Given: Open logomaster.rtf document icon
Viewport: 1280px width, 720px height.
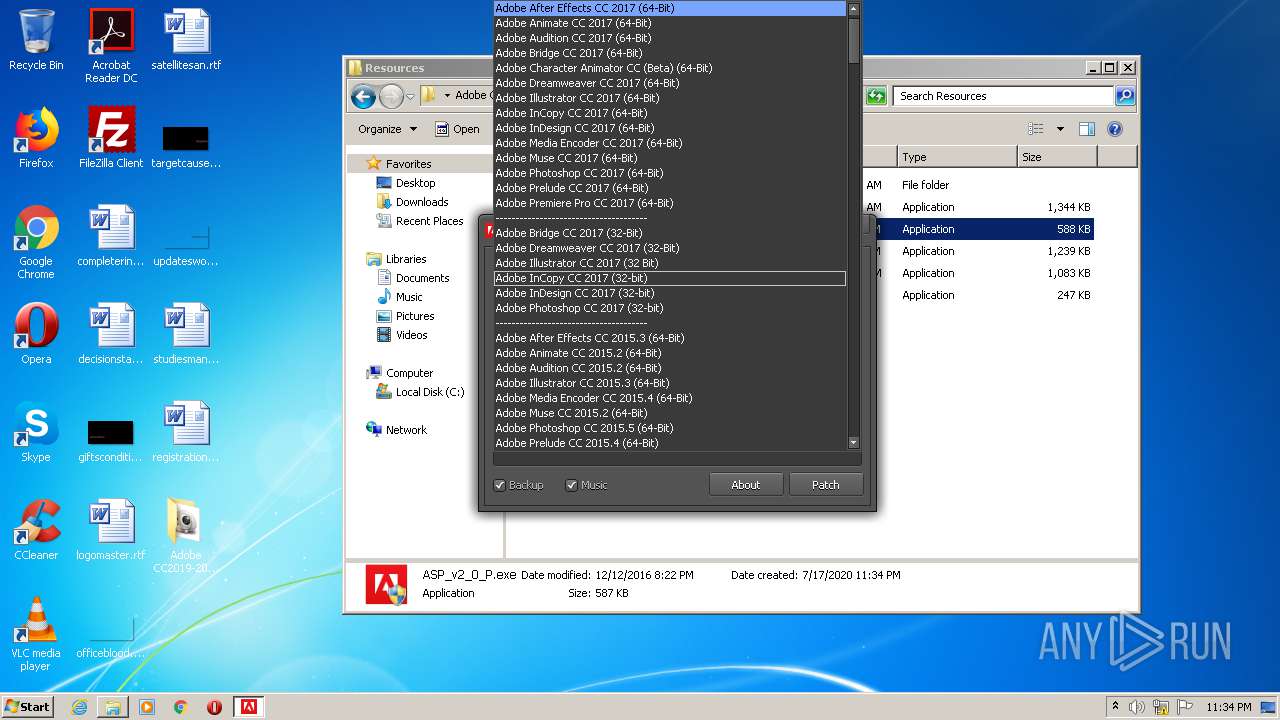Looking at the screenshot, I should [111, 530].
